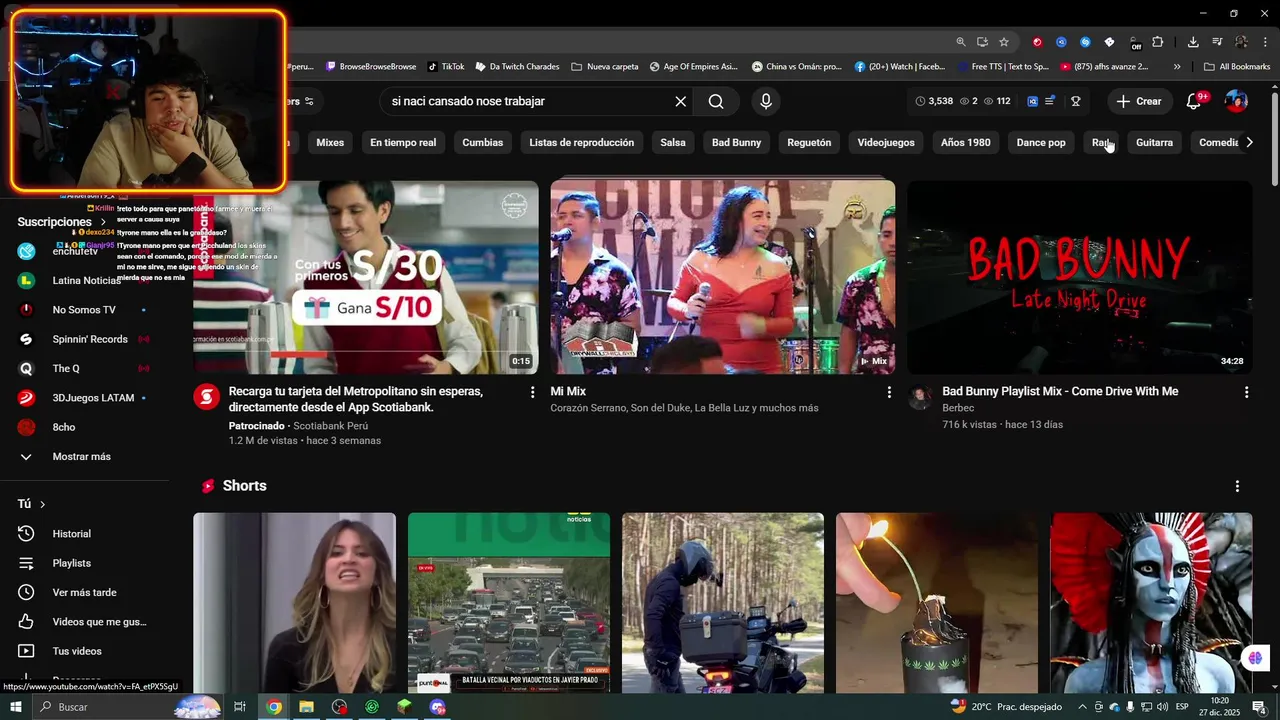Open the Crear upload menu

tap(1139, 101)
